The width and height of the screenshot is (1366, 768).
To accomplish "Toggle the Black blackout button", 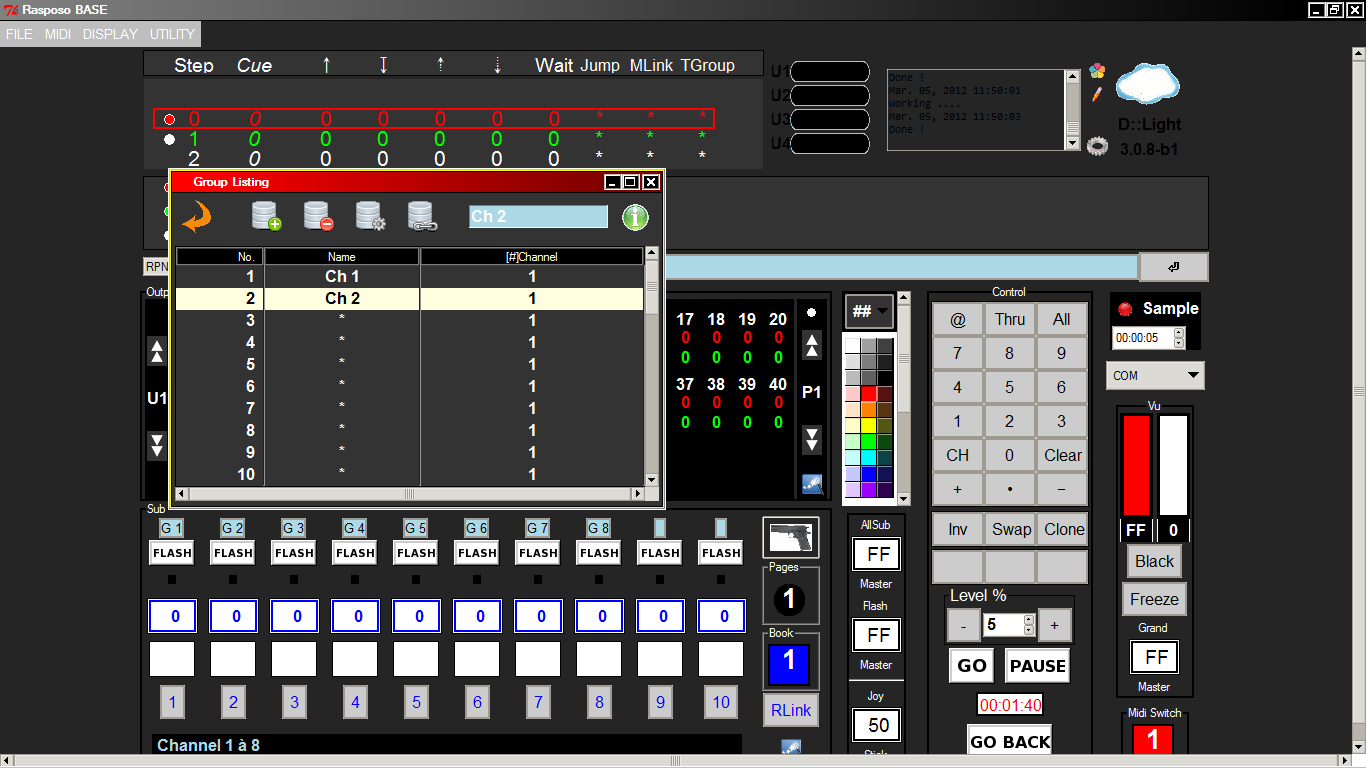I will (x=1154, y=561).
